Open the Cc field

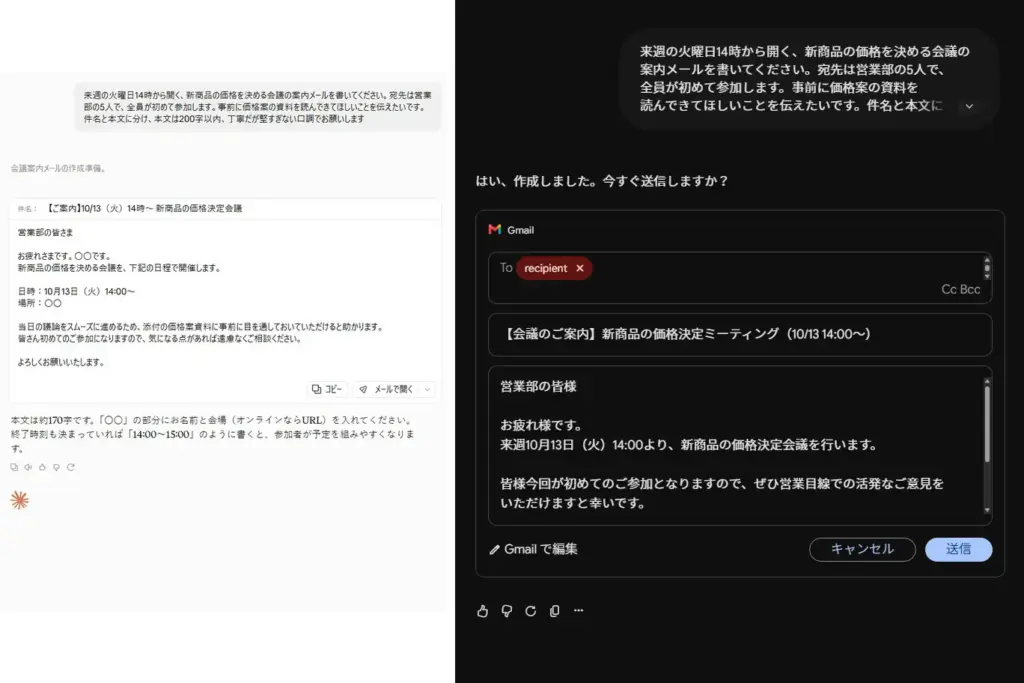[x=948, y=289]
